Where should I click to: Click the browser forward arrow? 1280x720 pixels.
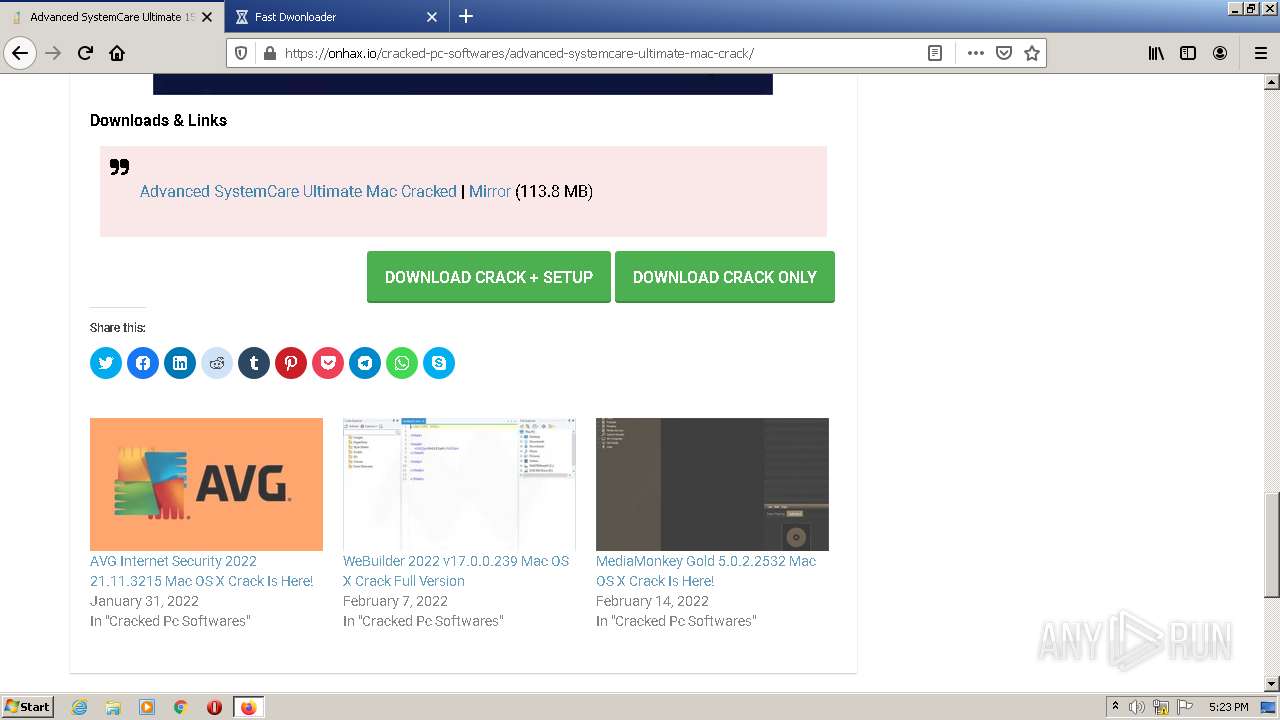(53, 53)
